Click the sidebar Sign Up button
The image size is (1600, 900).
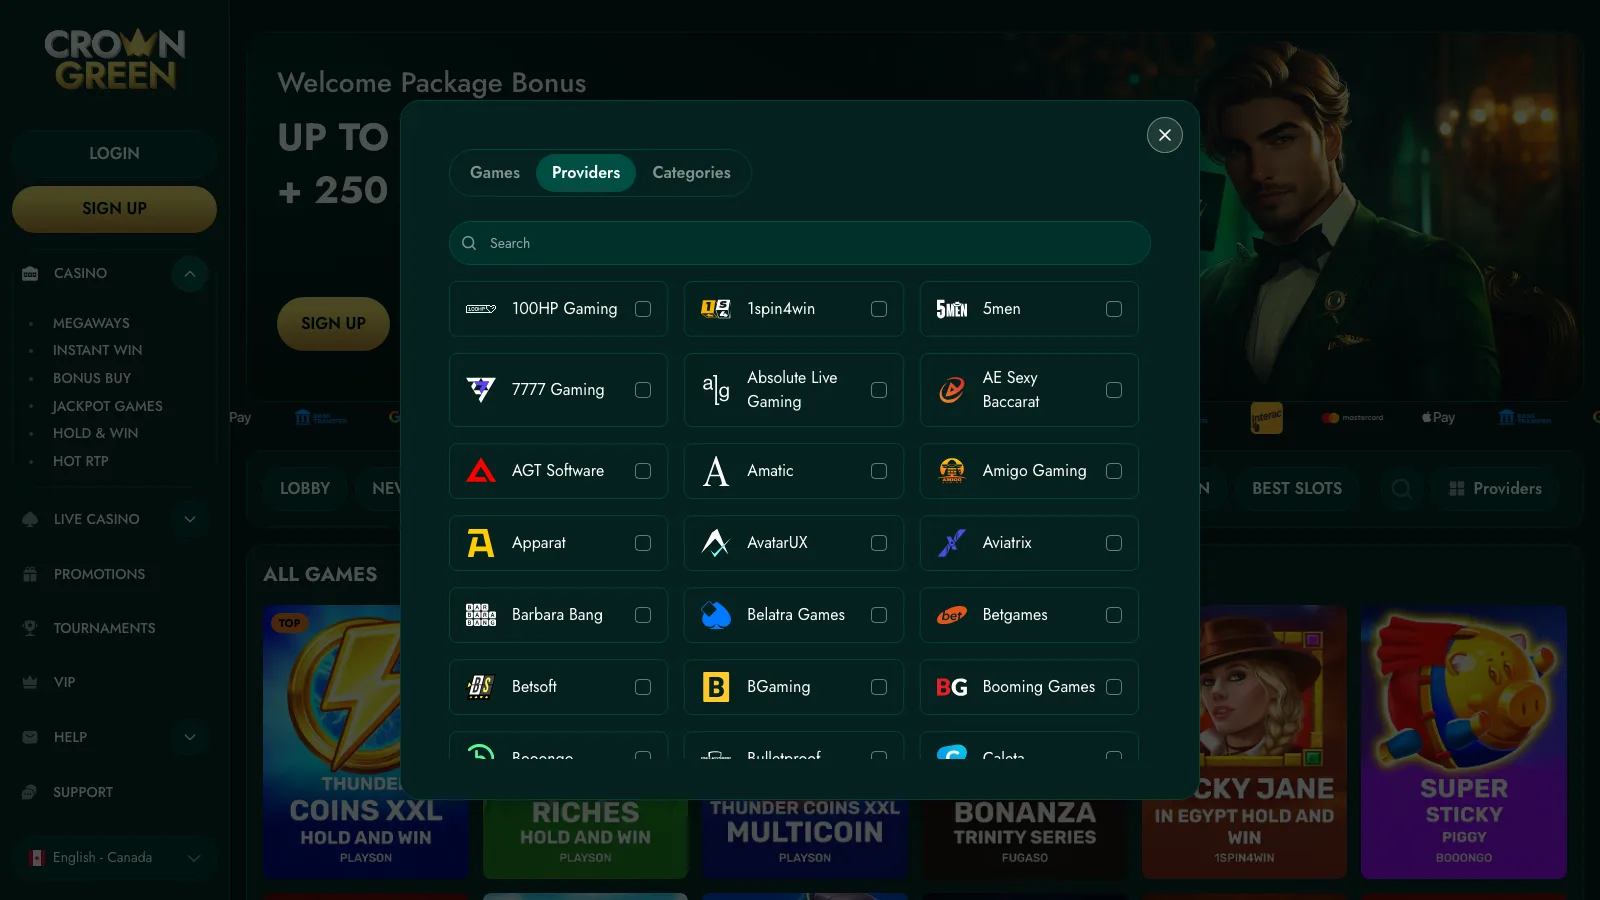(114, 209)
